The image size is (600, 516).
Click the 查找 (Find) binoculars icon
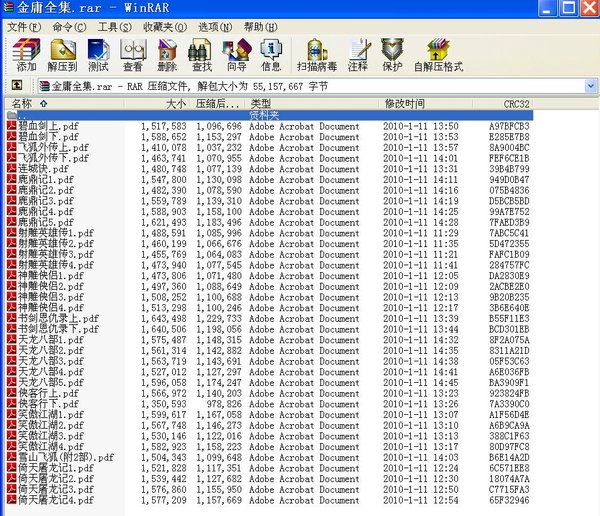pyautogui.click(x=201, y=55)
